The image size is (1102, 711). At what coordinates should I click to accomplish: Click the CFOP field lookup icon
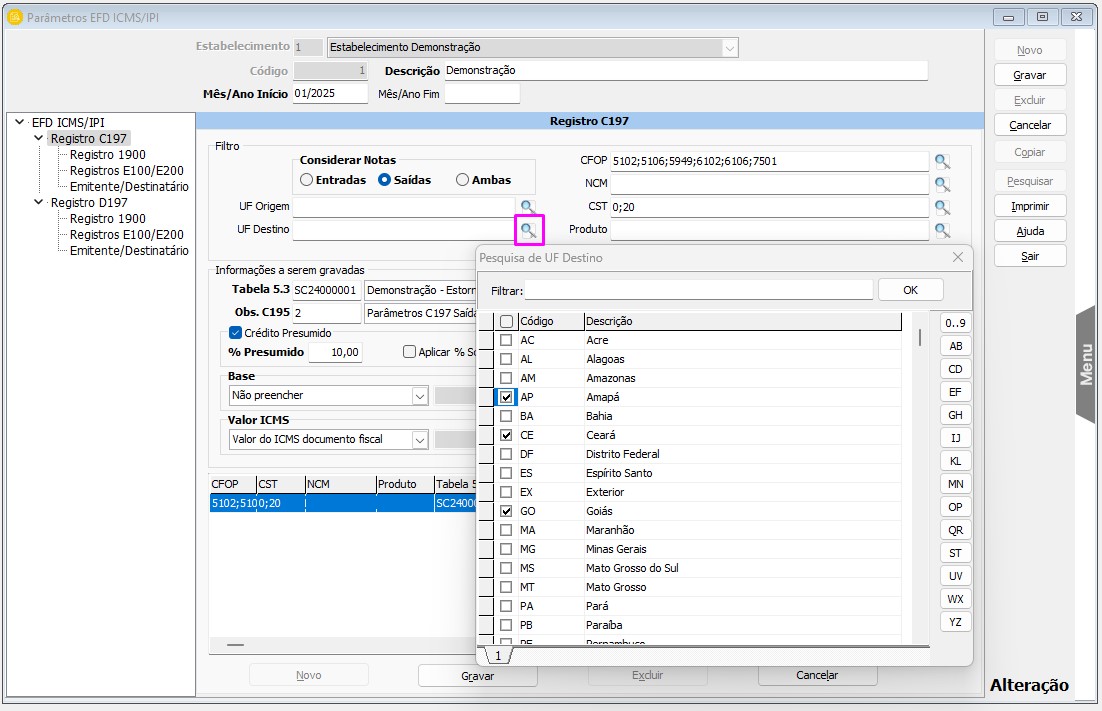942,161
